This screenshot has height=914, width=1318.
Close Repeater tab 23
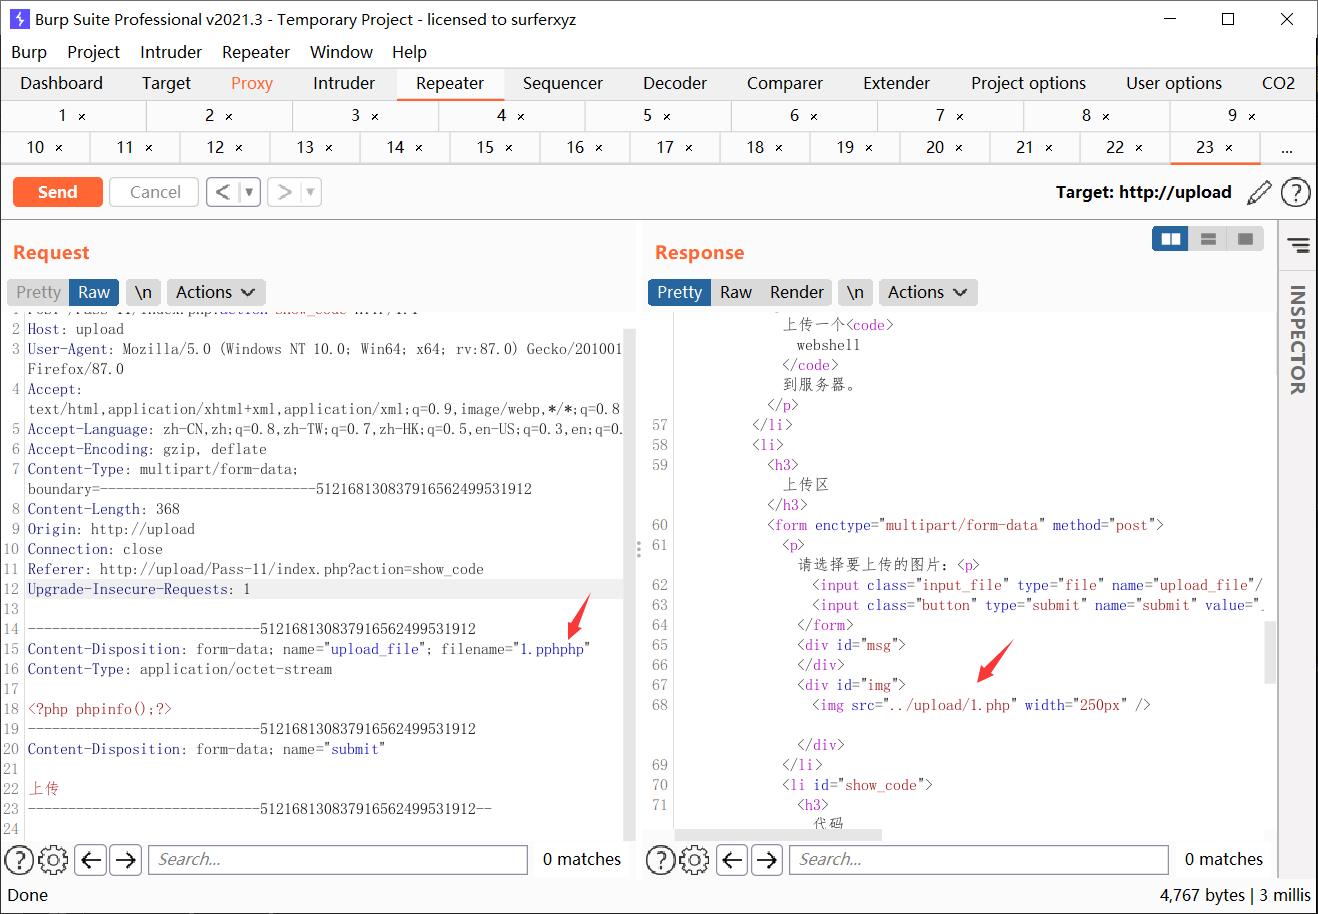[x=1229, y=148]
